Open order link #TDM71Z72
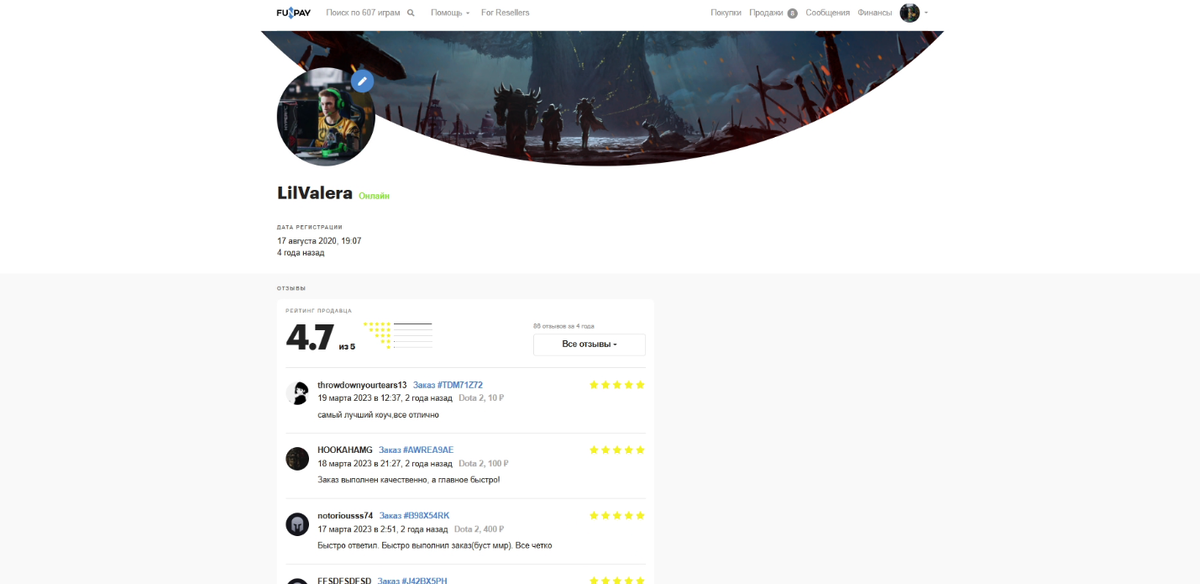Screen dimensions: 1200x584 point(448,385)
